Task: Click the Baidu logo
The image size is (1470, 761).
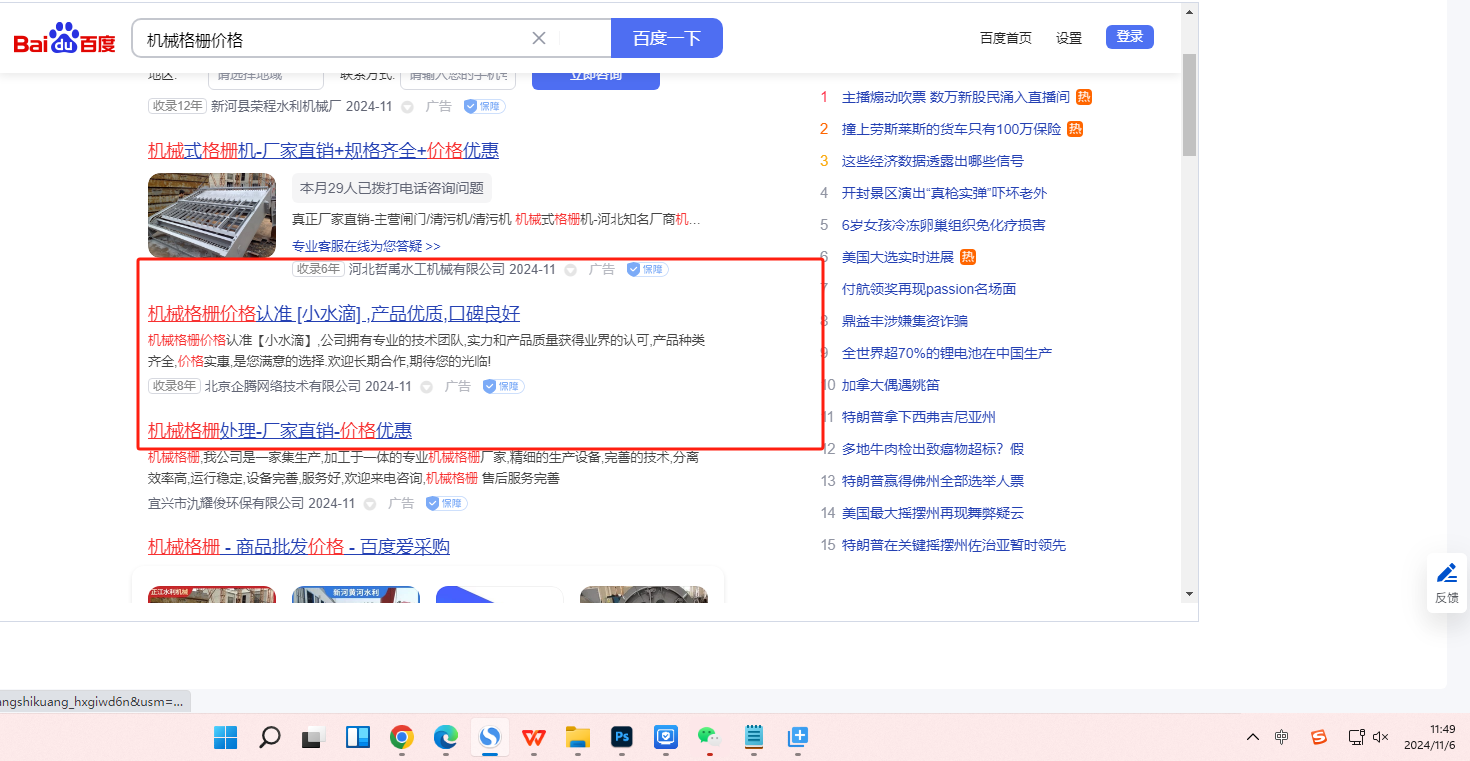Action: 64,39
